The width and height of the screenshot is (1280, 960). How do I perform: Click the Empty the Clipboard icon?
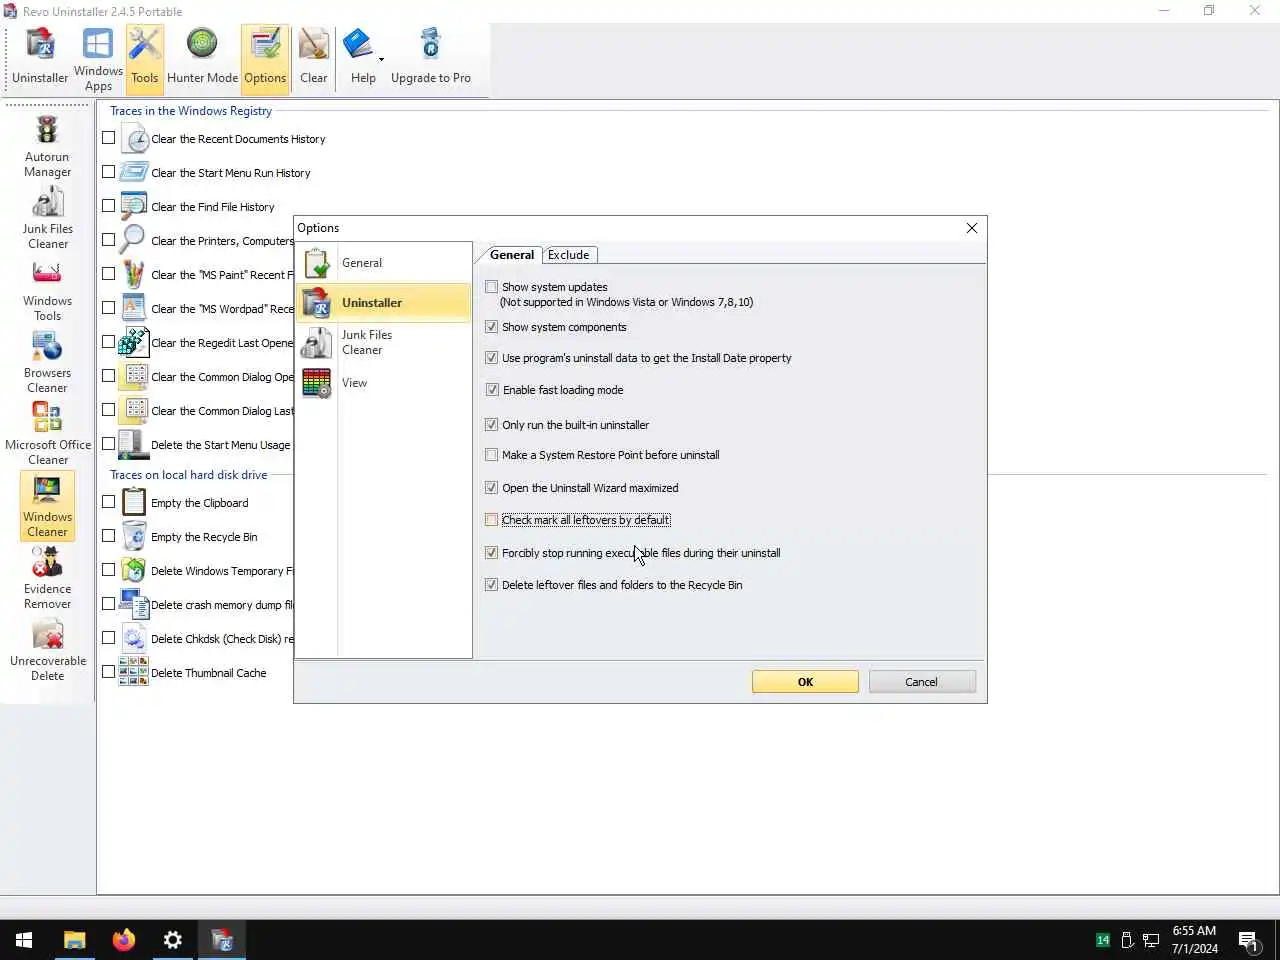click(x=133, y=502)
